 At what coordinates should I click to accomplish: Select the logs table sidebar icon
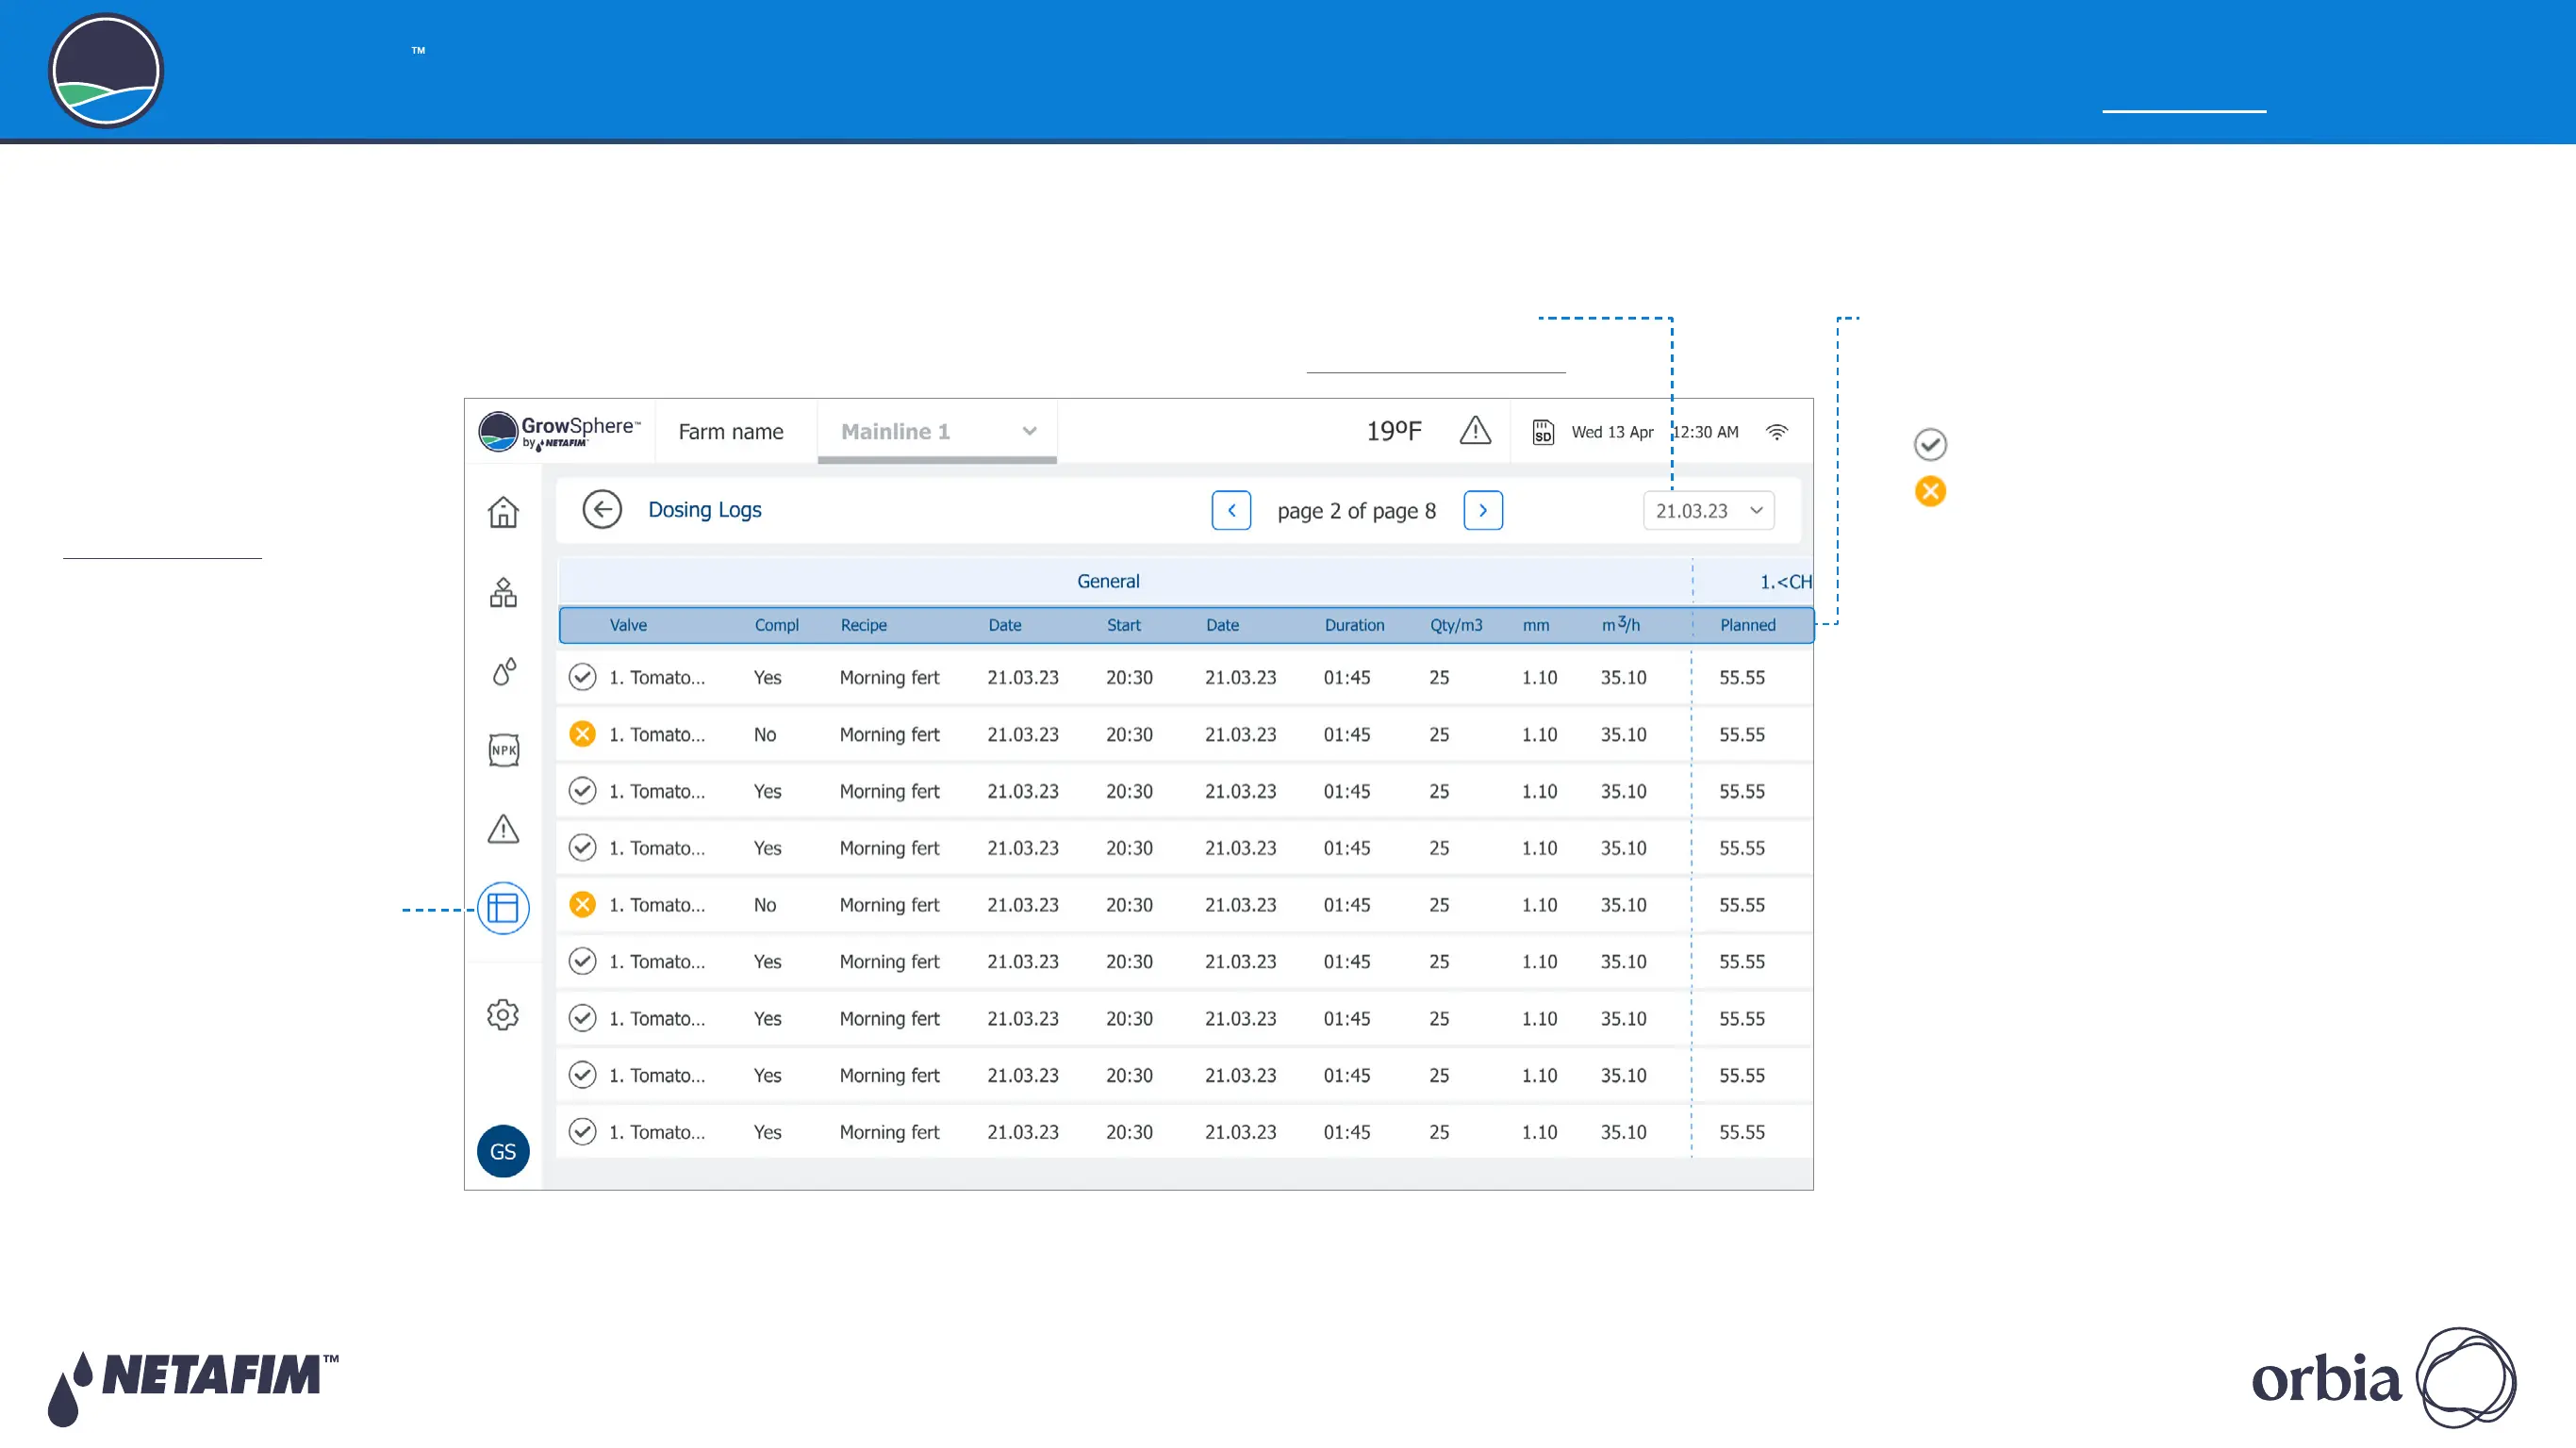[503, 908]
